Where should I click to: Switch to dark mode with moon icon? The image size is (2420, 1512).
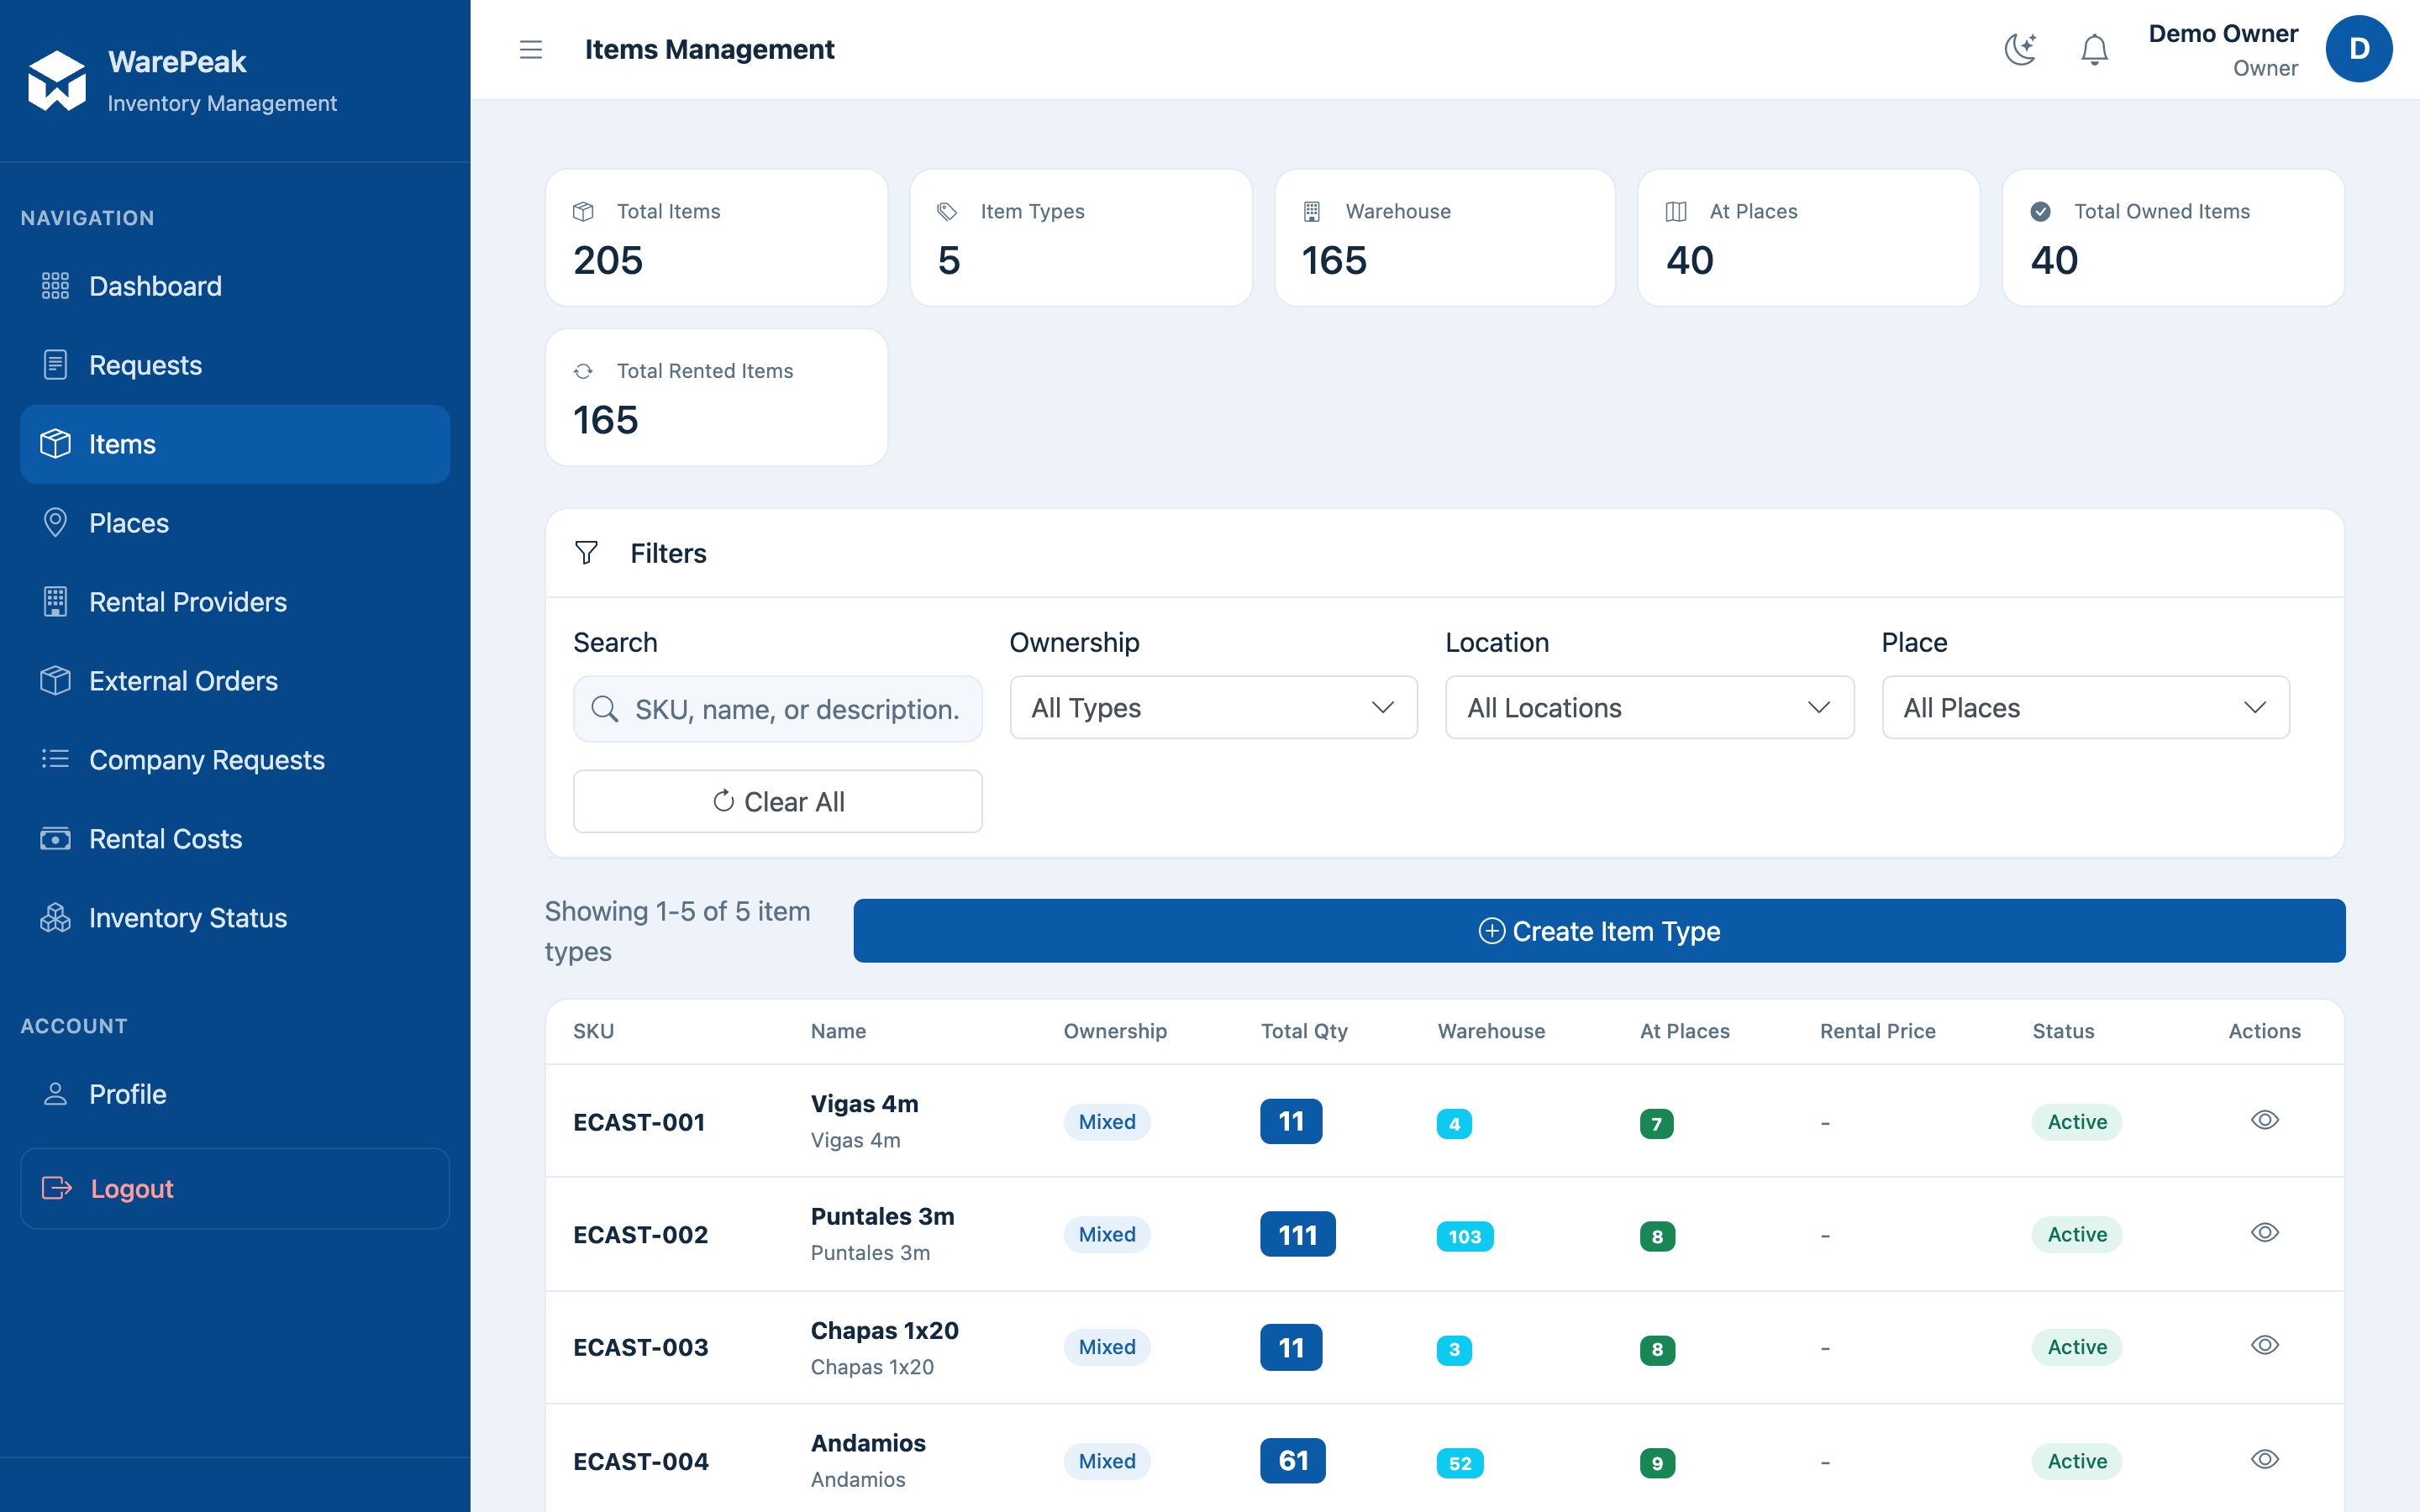pos(2020,49)
